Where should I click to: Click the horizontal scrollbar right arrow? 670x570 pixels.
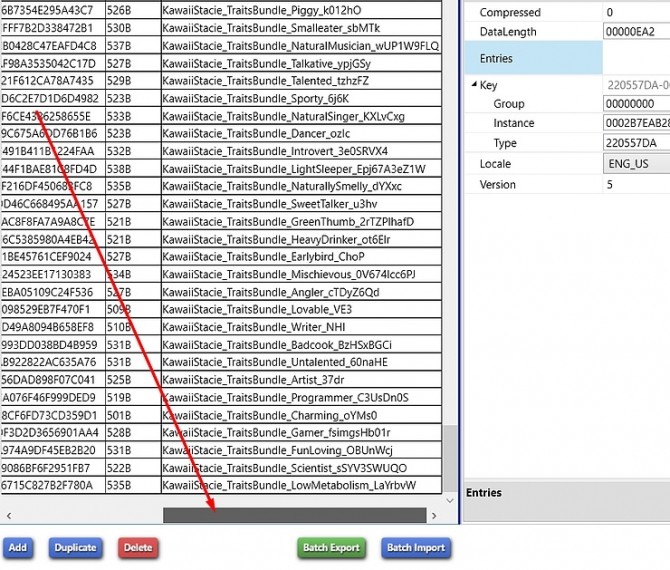pos(434,515)
